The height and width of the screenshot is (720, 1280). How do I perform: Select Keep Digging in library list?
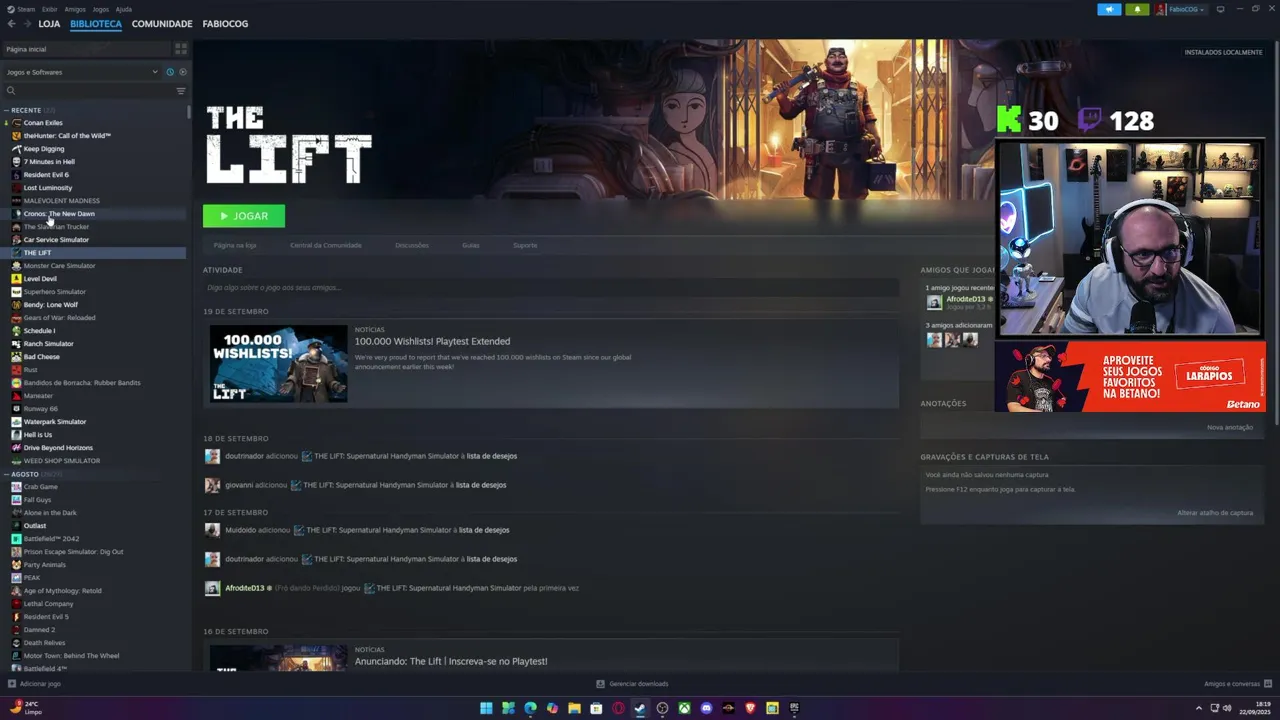pos(44,149)
